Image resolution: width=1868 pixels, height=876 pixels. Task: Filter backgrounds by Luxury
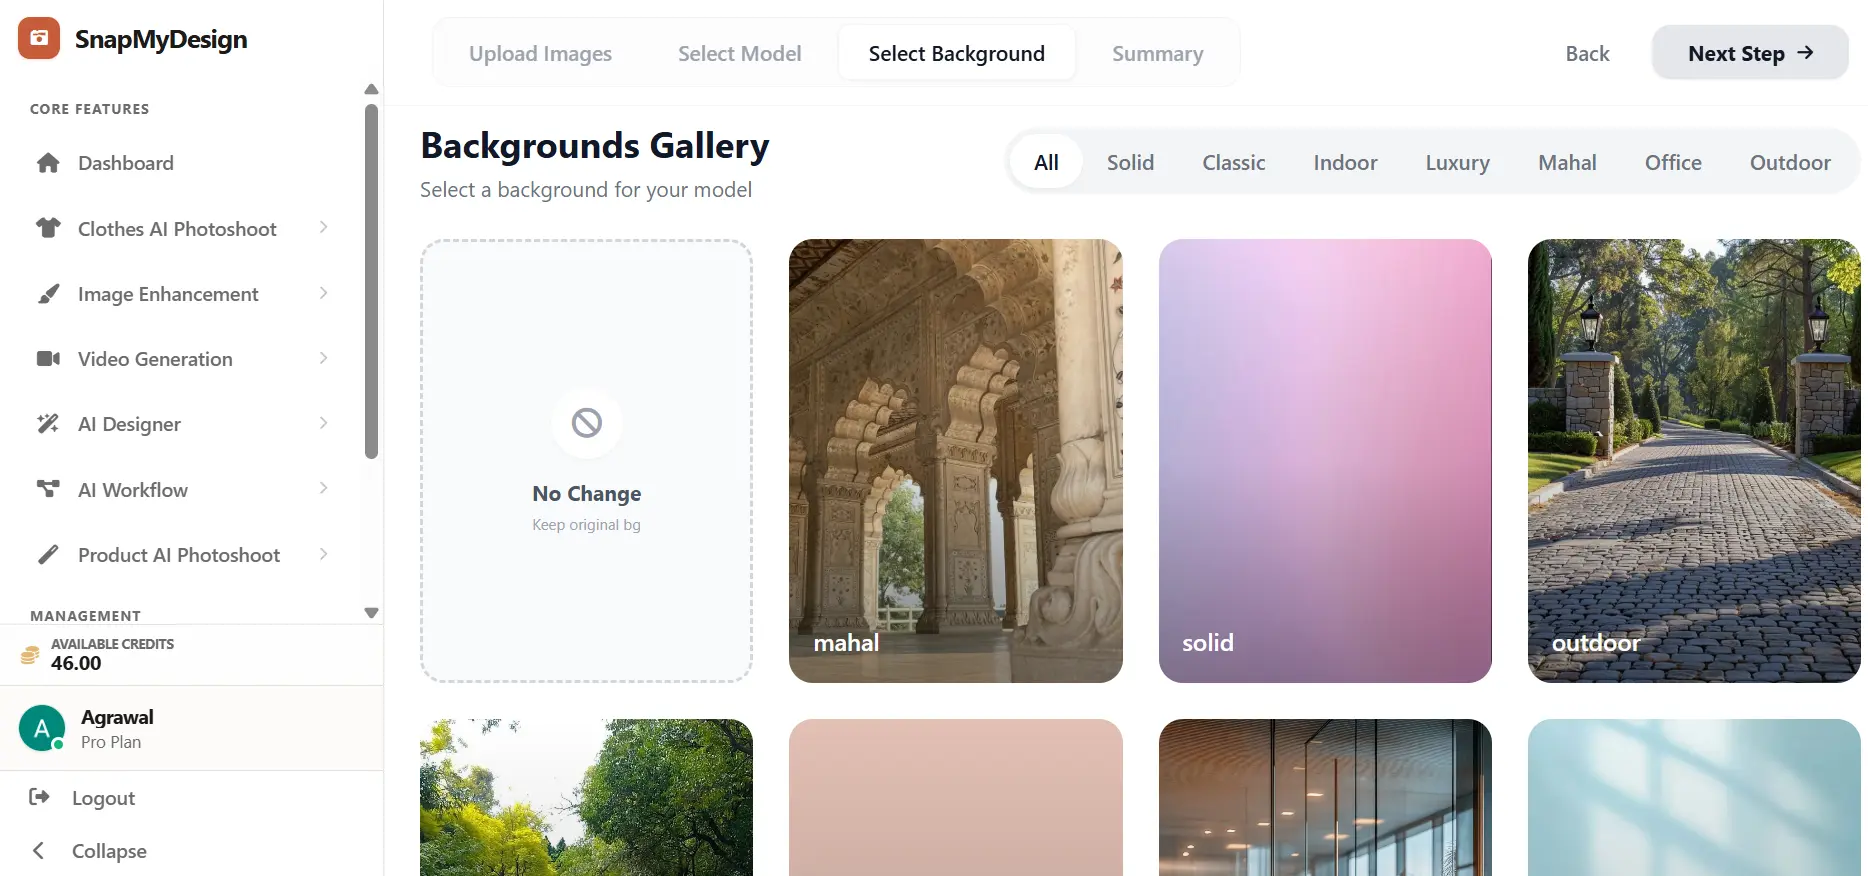pyautogui.click(x=1457, y=162)
